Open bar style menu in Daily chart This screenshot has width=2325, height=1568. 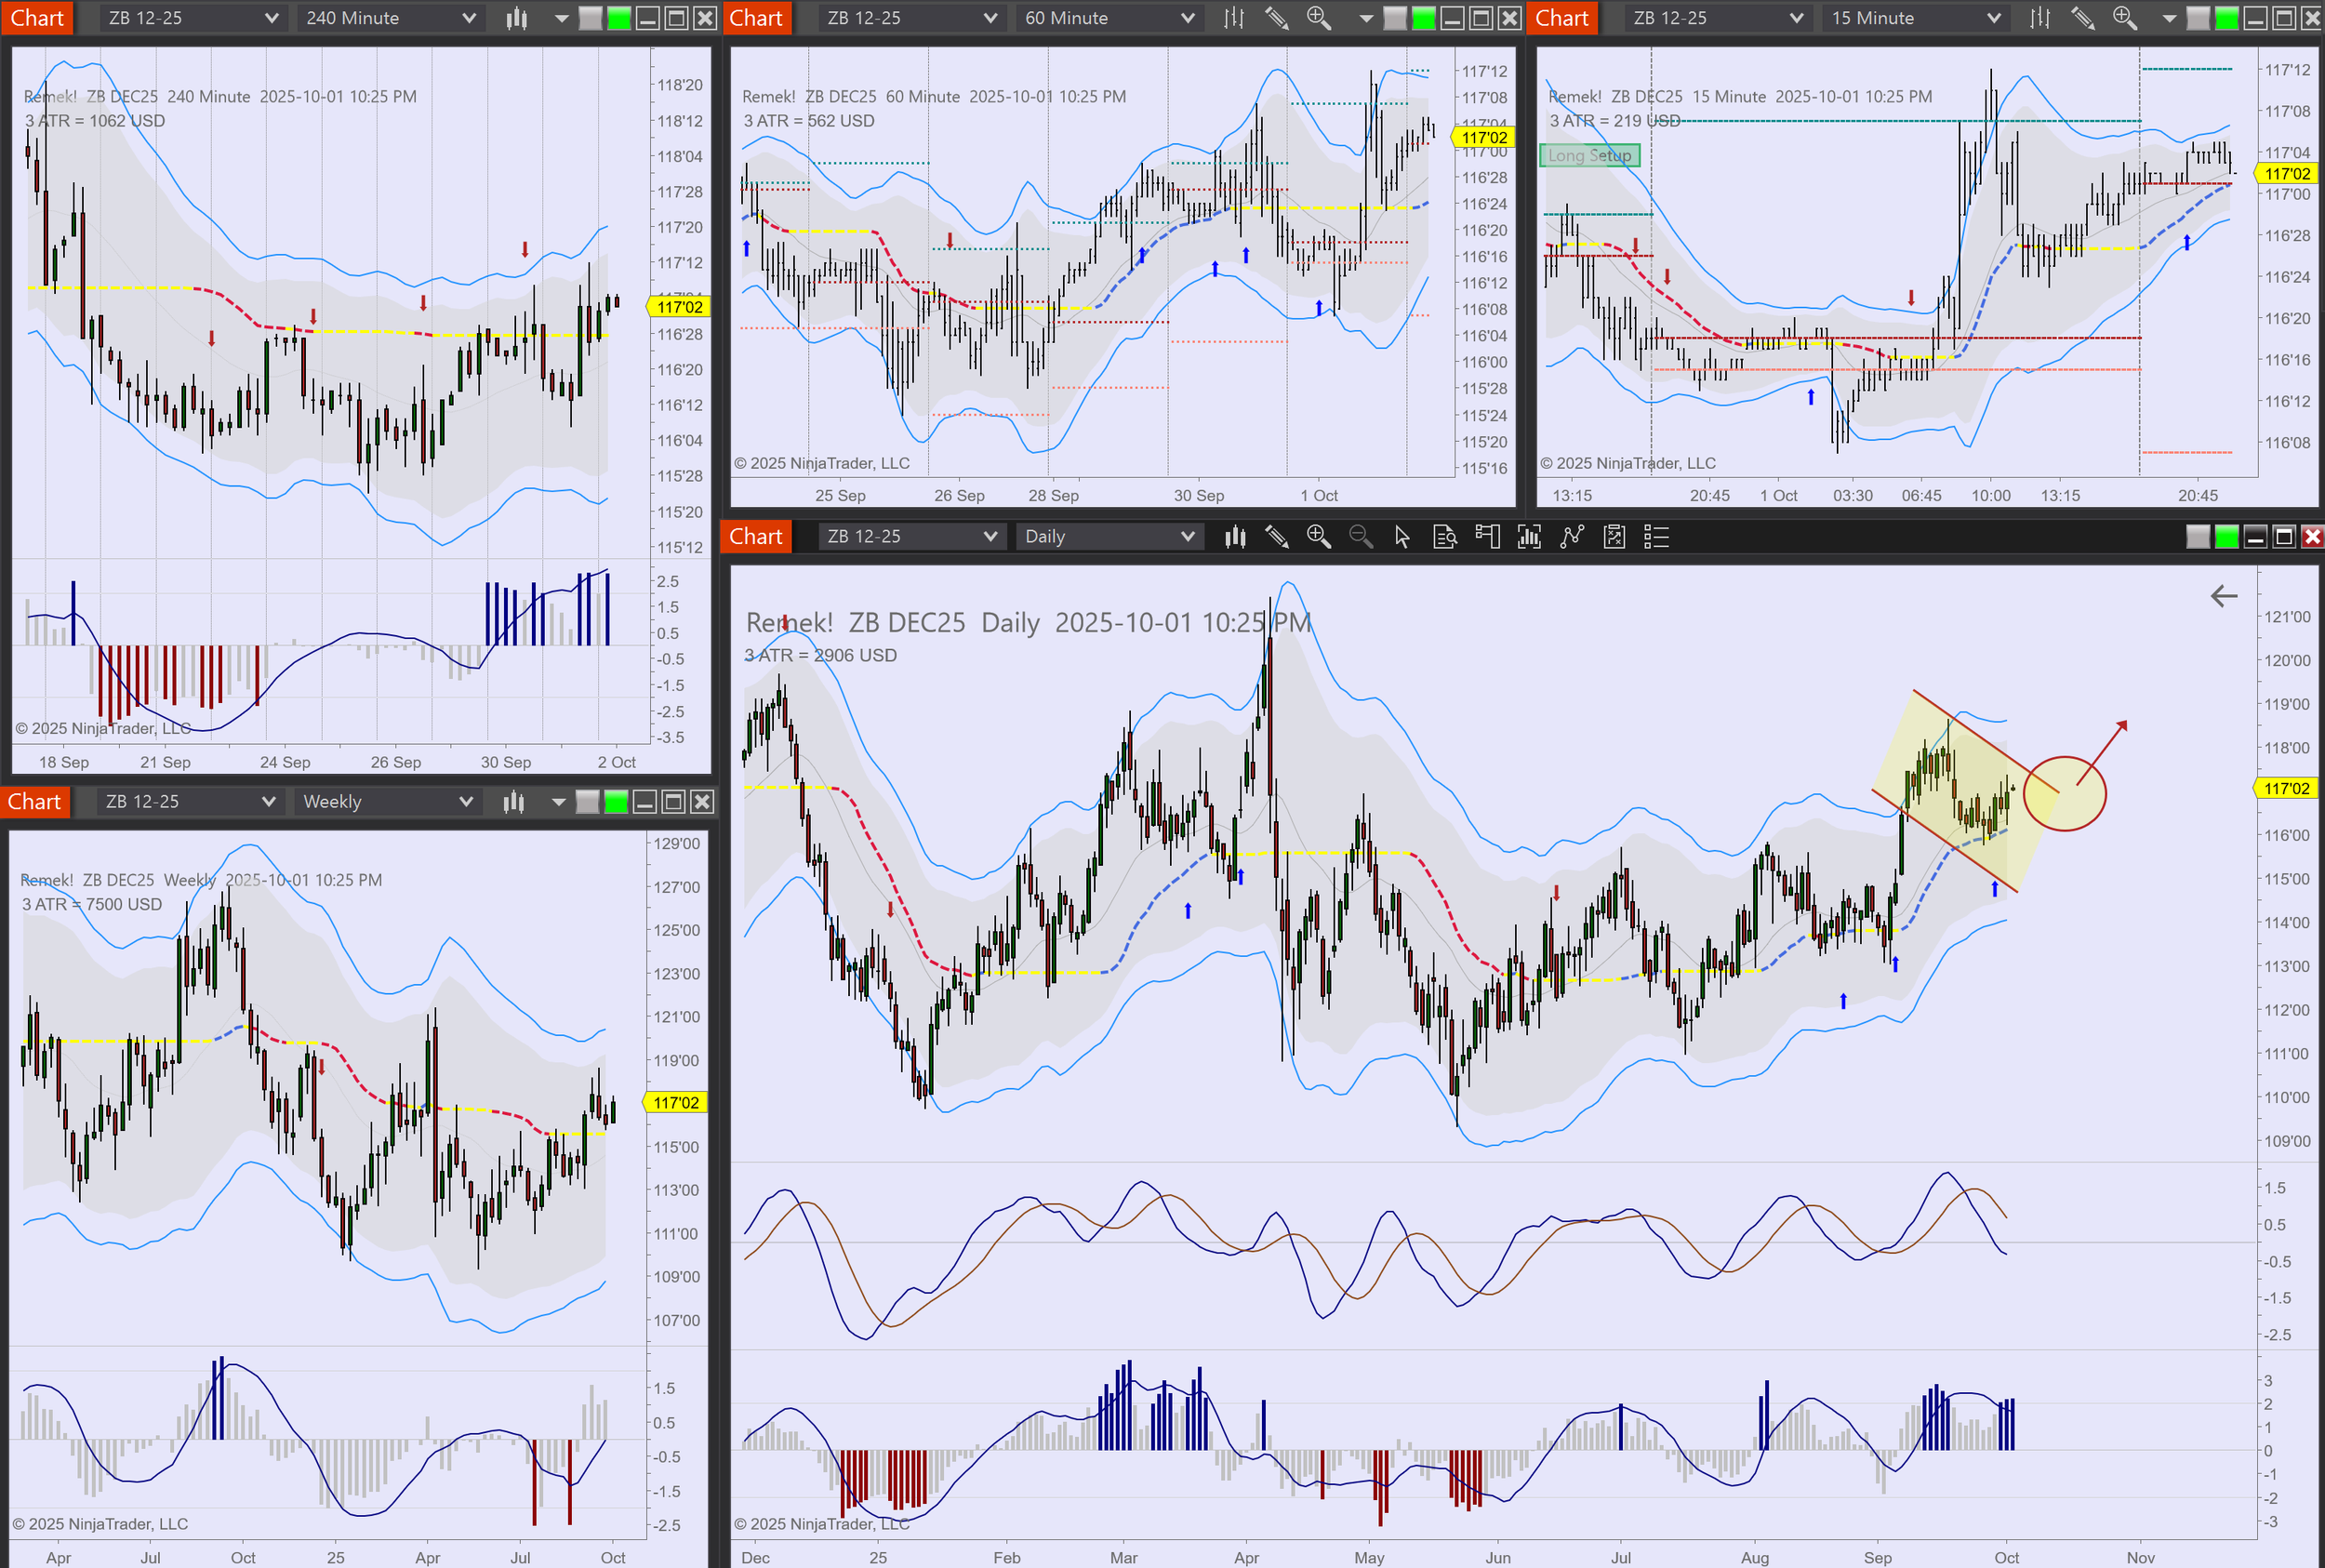(x=1235, y=537)
